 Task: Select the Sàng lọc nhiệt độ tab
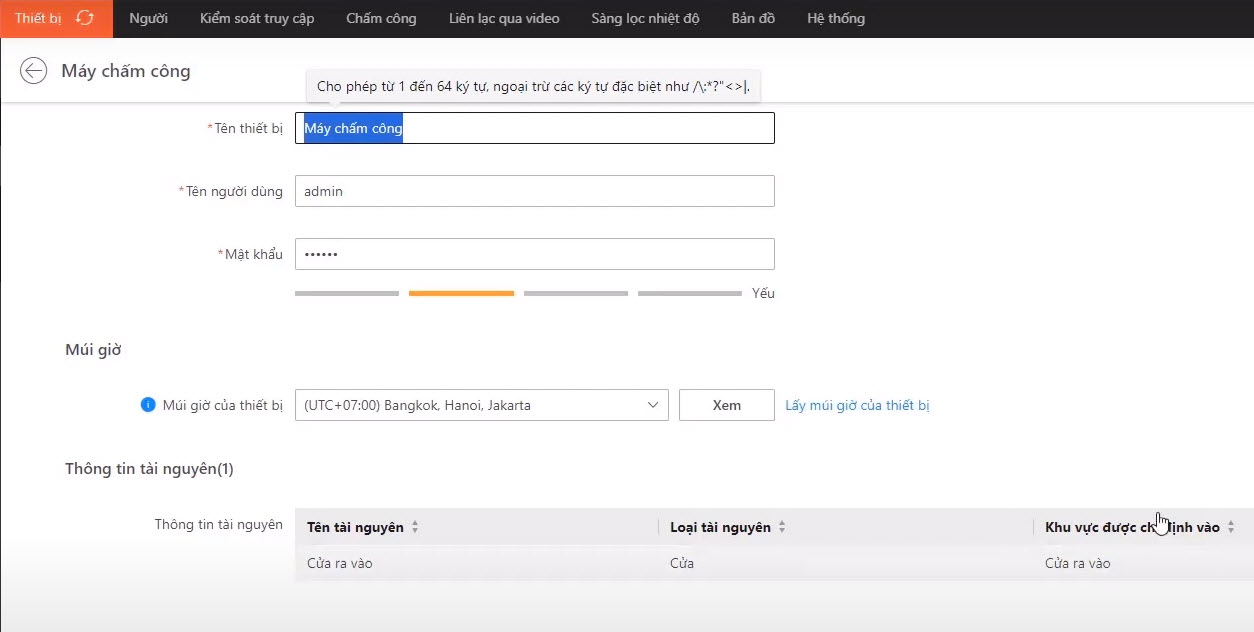click(645, 18)
